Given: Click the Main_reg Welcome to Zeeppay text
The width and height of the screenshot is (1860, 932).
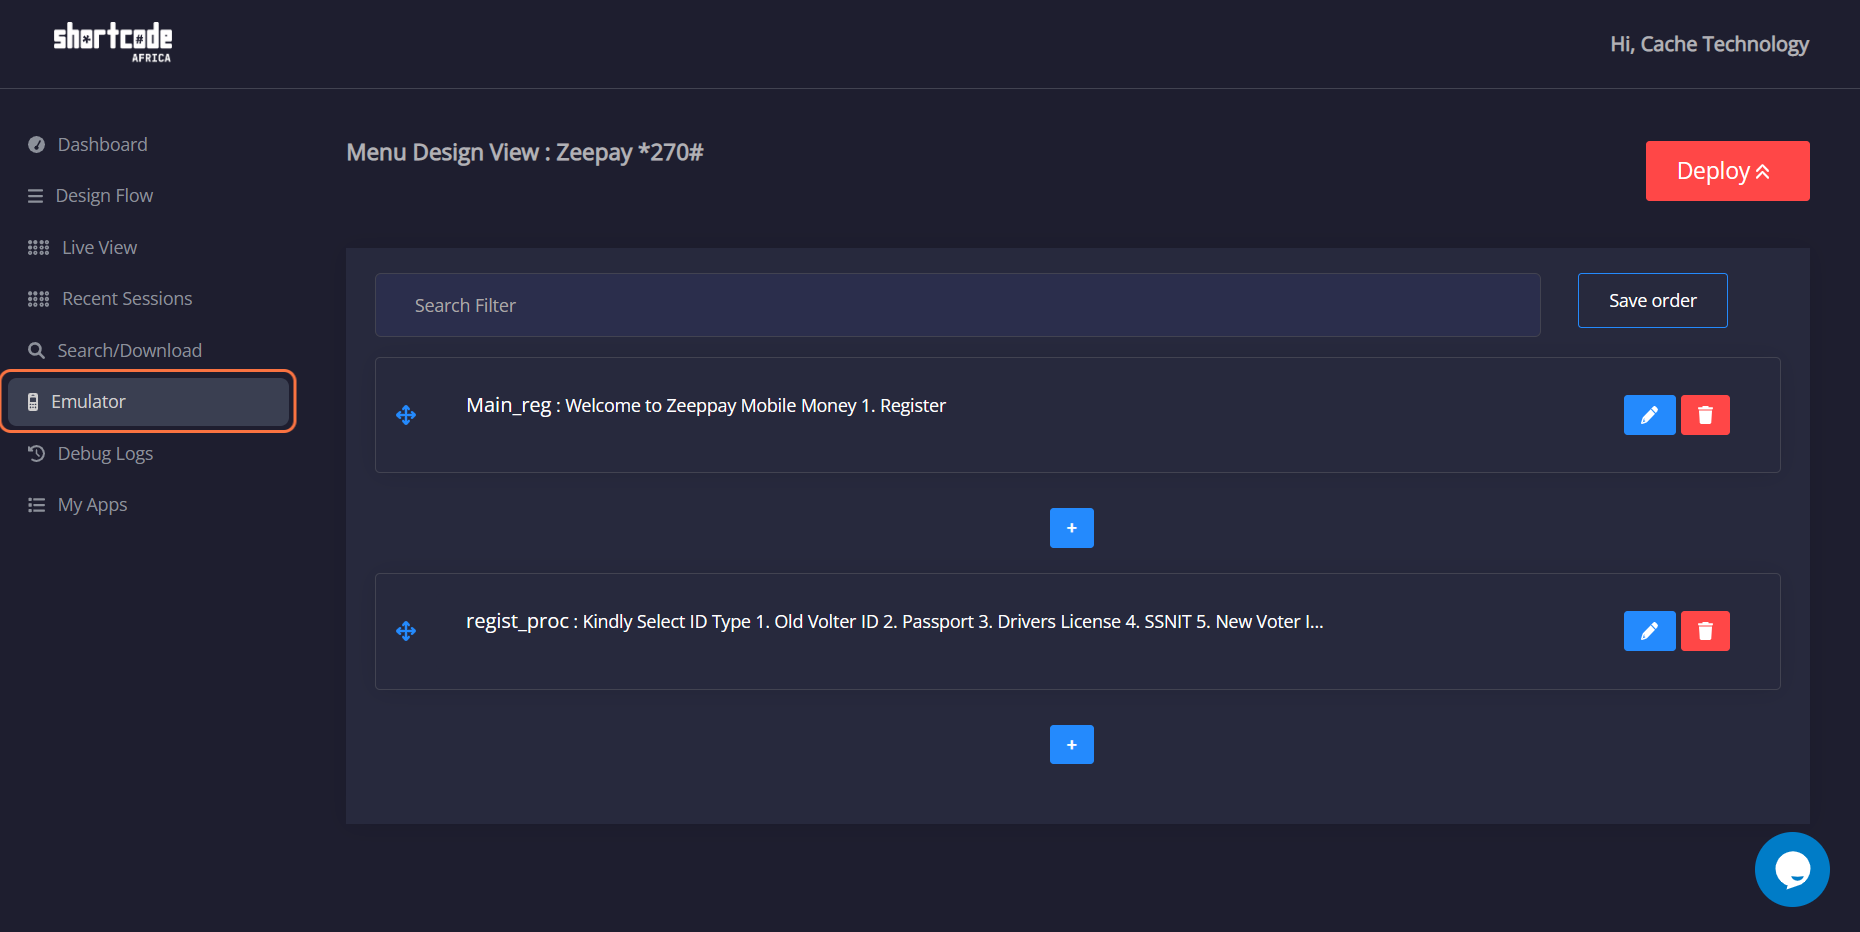Looking at the screenshot, I should (x=706, y=405).
